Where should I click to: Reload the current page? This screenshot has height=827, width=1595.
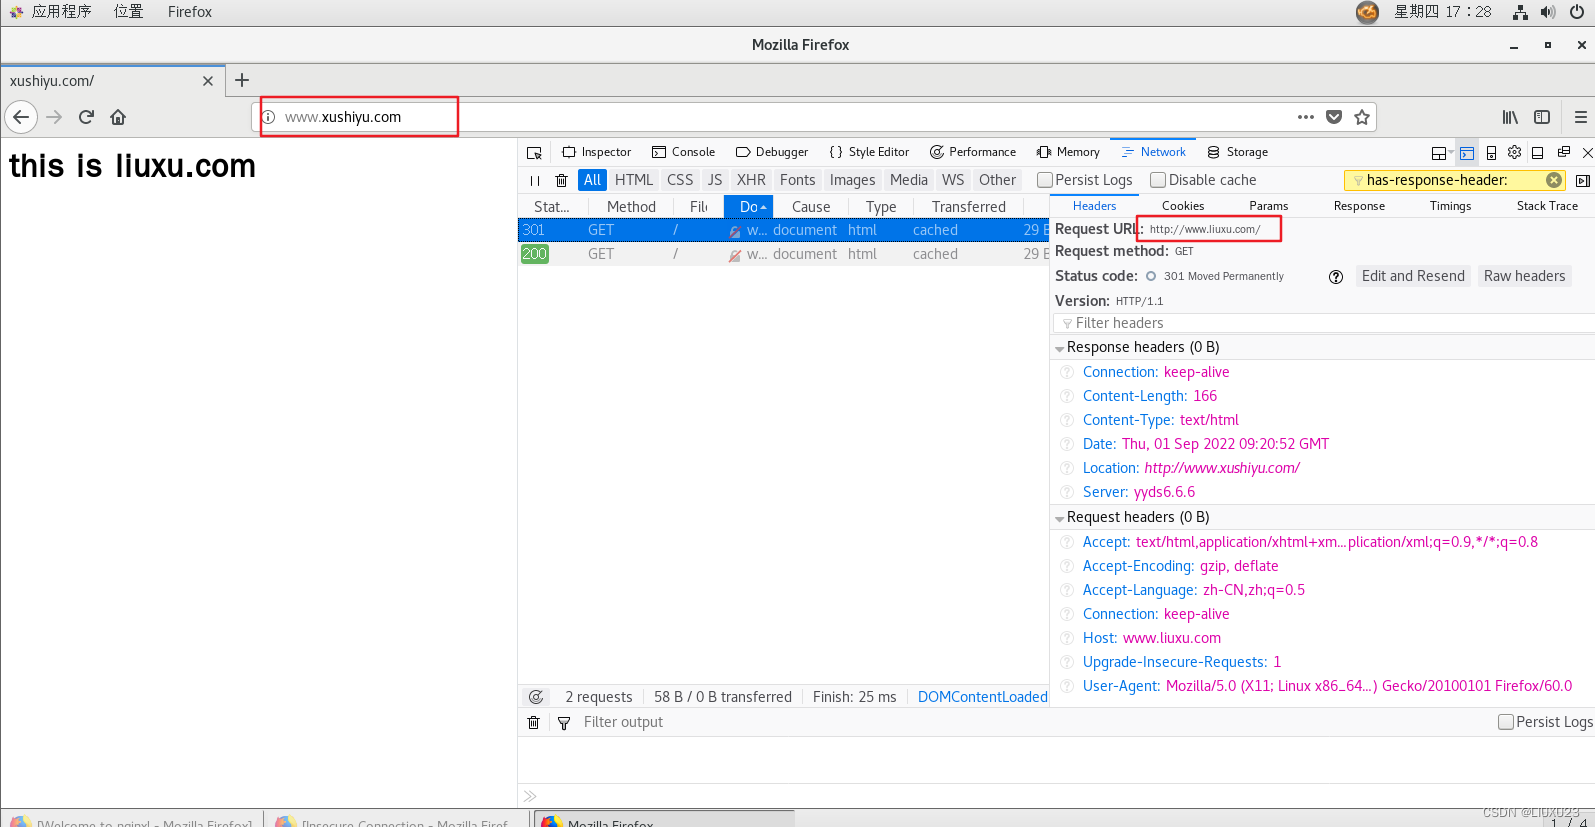pos(86,117)
